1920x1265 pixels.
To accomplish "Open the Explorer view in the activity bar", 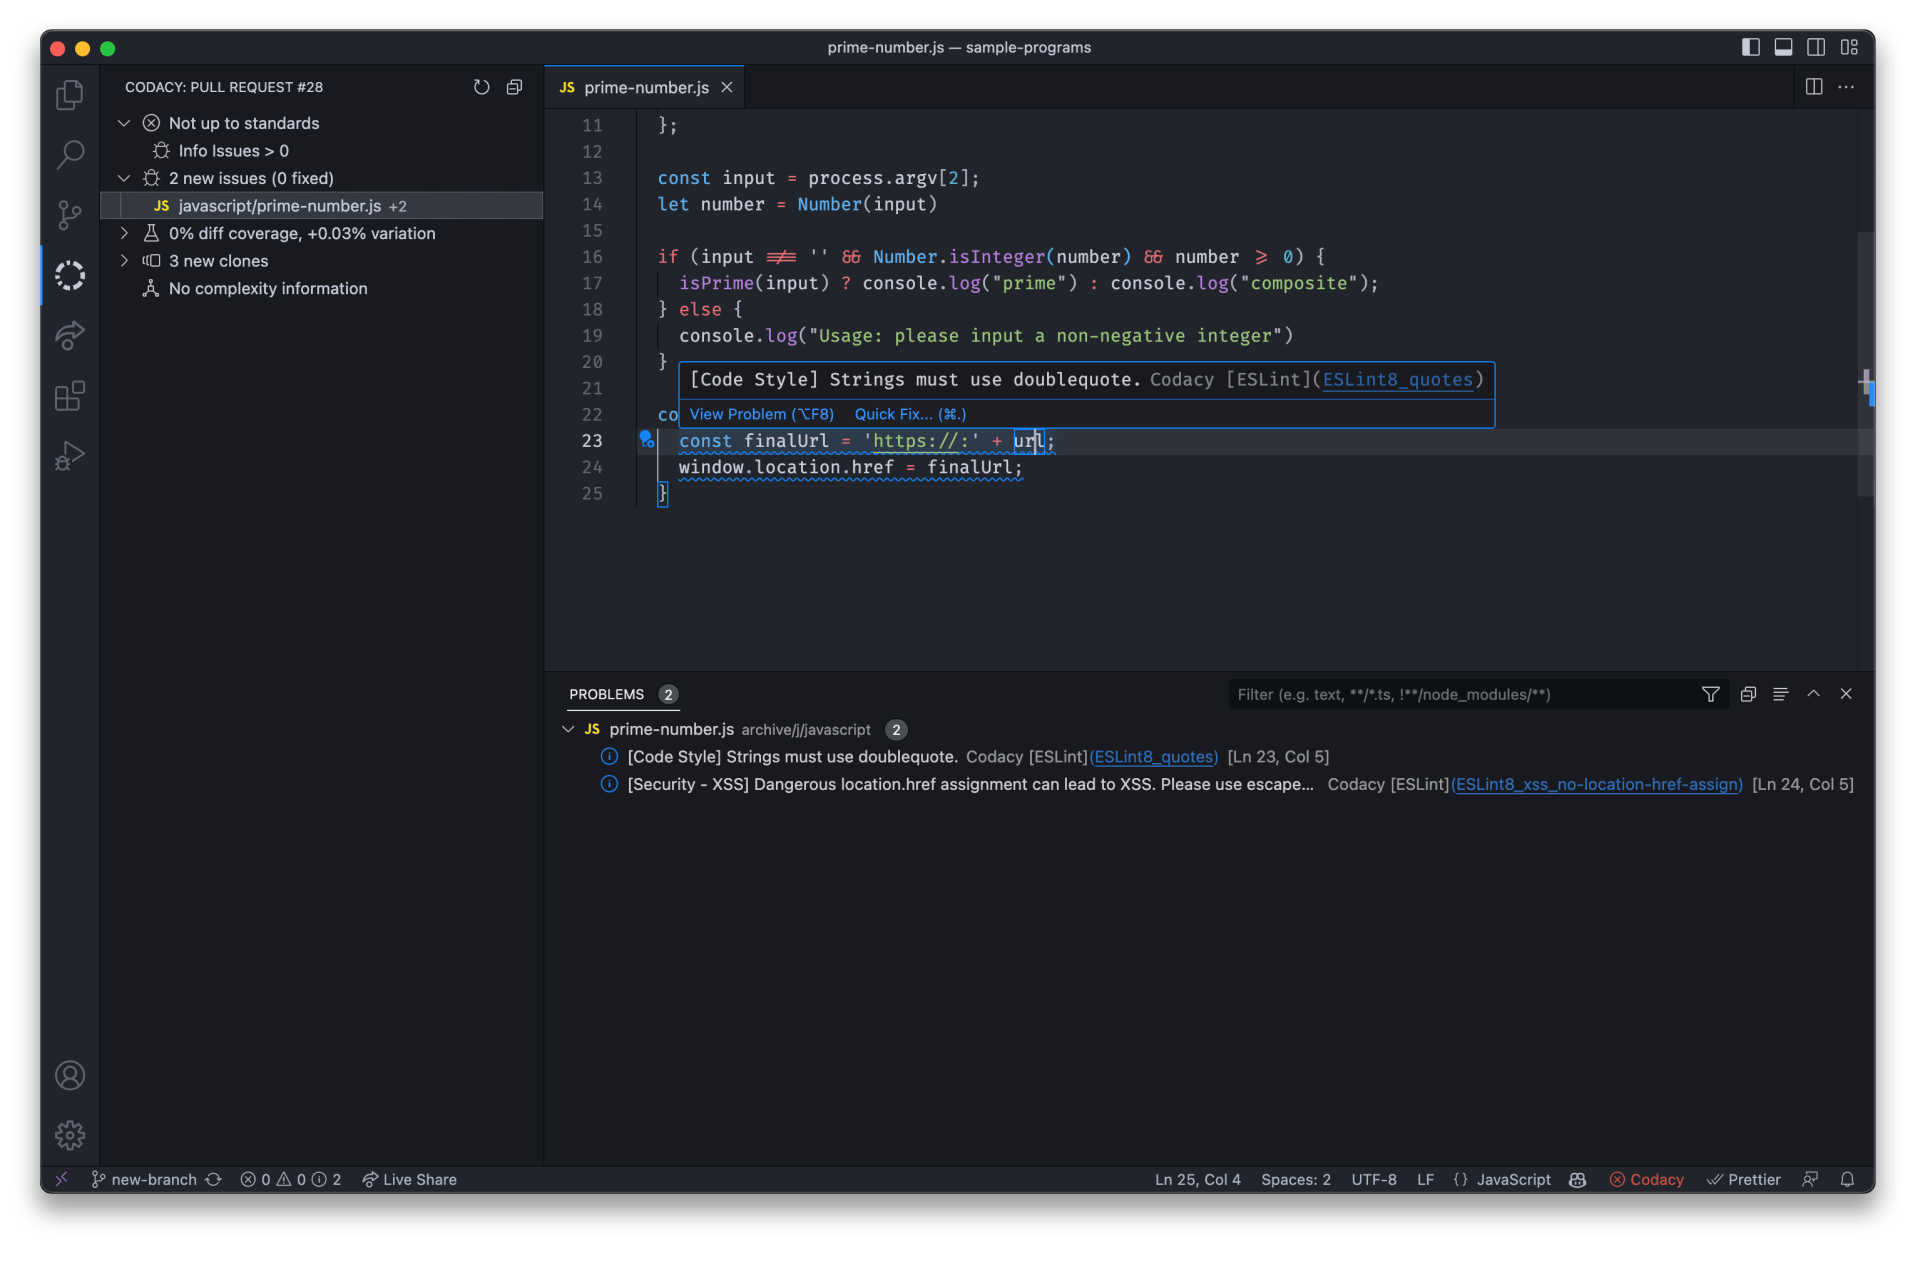I will tap(69, 94).
